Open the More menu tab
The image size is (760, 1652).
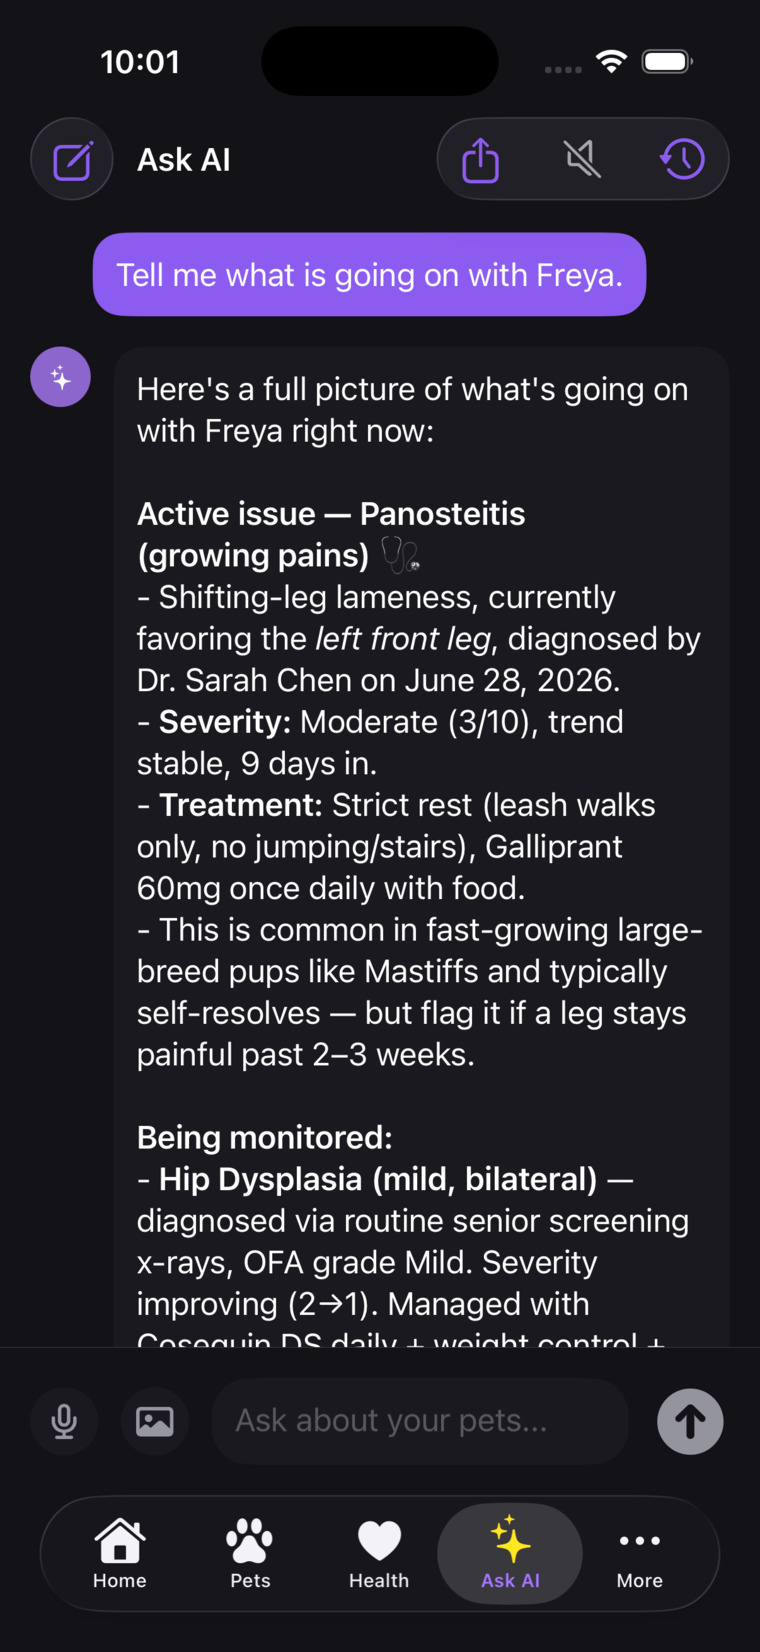pos(640,1553)
